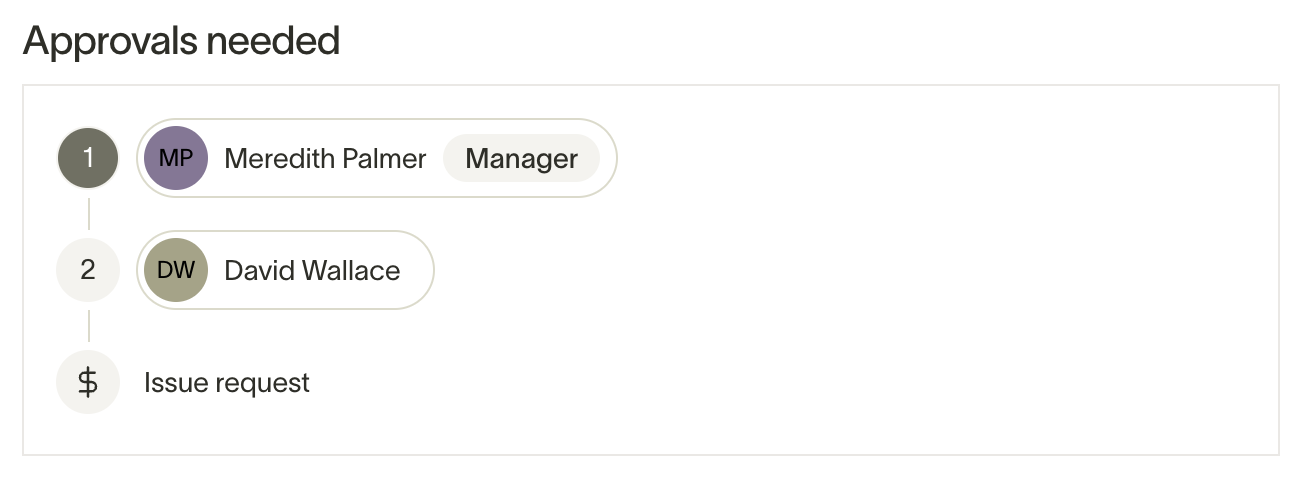This screenshot has height=486, width=1310.
Task: Select the dollar sign icon
Action: pos(88,382)
